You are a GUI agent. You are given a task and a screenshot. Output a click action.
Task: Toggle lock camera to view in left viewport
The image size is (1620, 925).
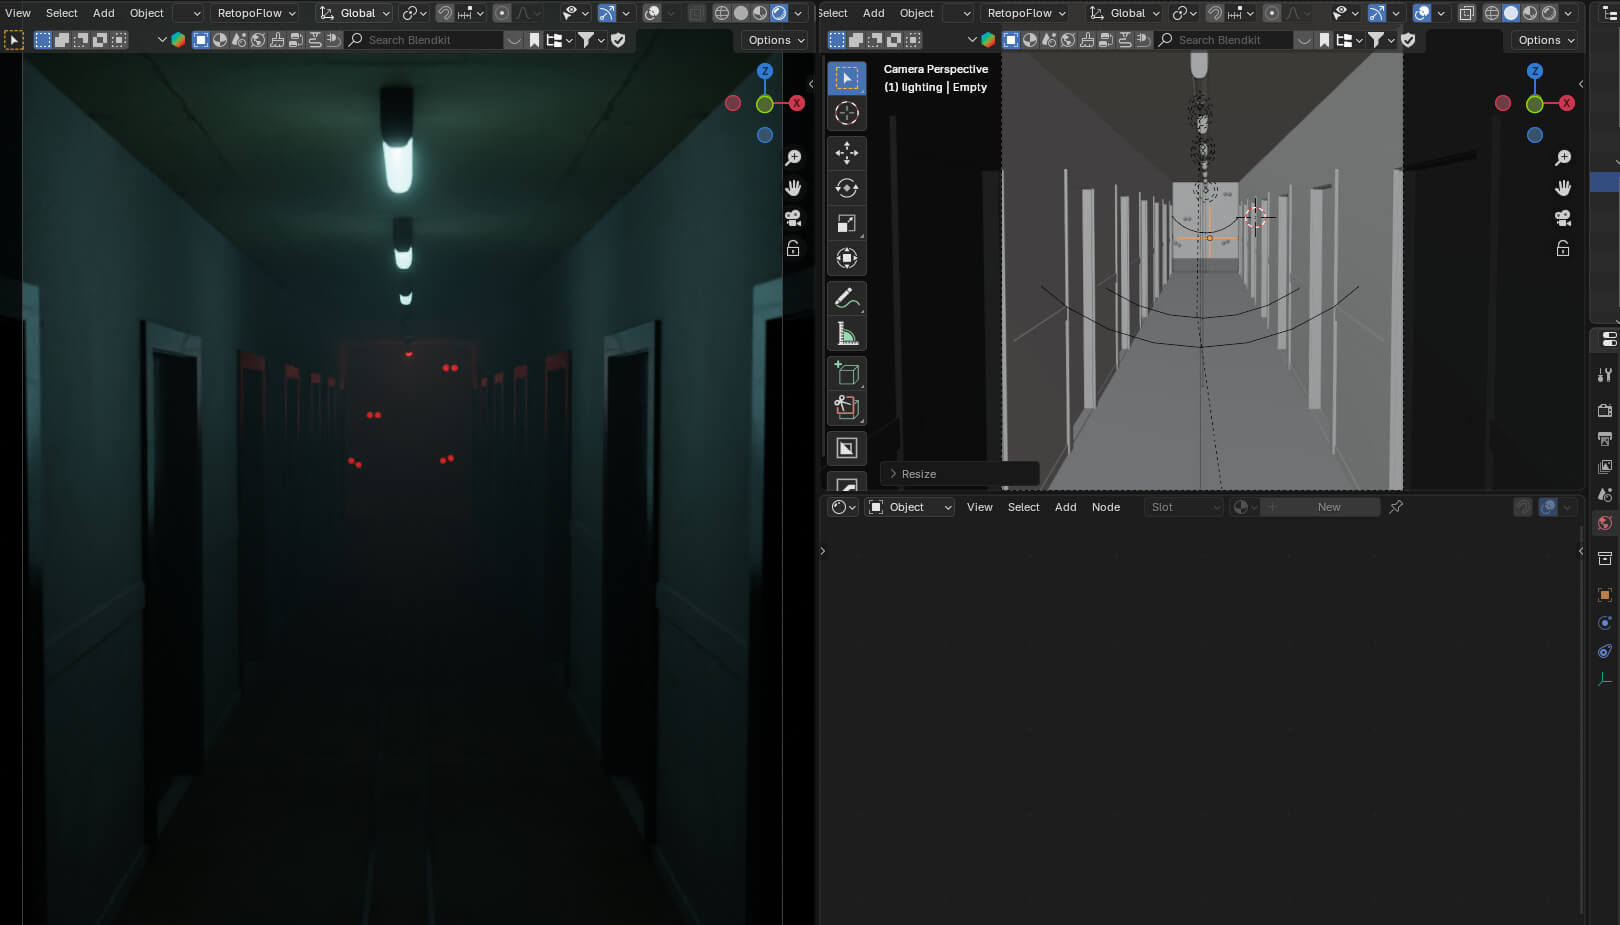pyautogui.click(x=793, y=248)
